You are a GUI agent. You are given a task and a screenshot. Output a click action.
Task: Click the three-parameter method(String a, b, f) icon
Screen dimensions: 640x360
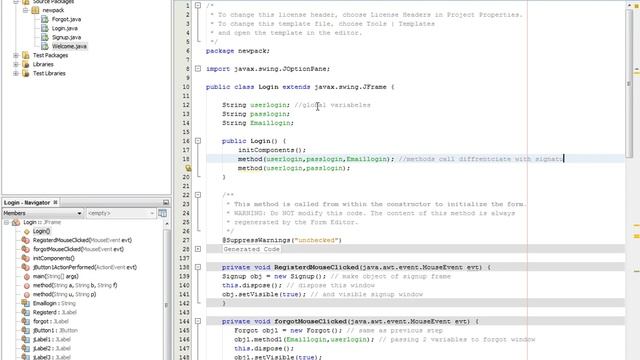coord(27,285)
